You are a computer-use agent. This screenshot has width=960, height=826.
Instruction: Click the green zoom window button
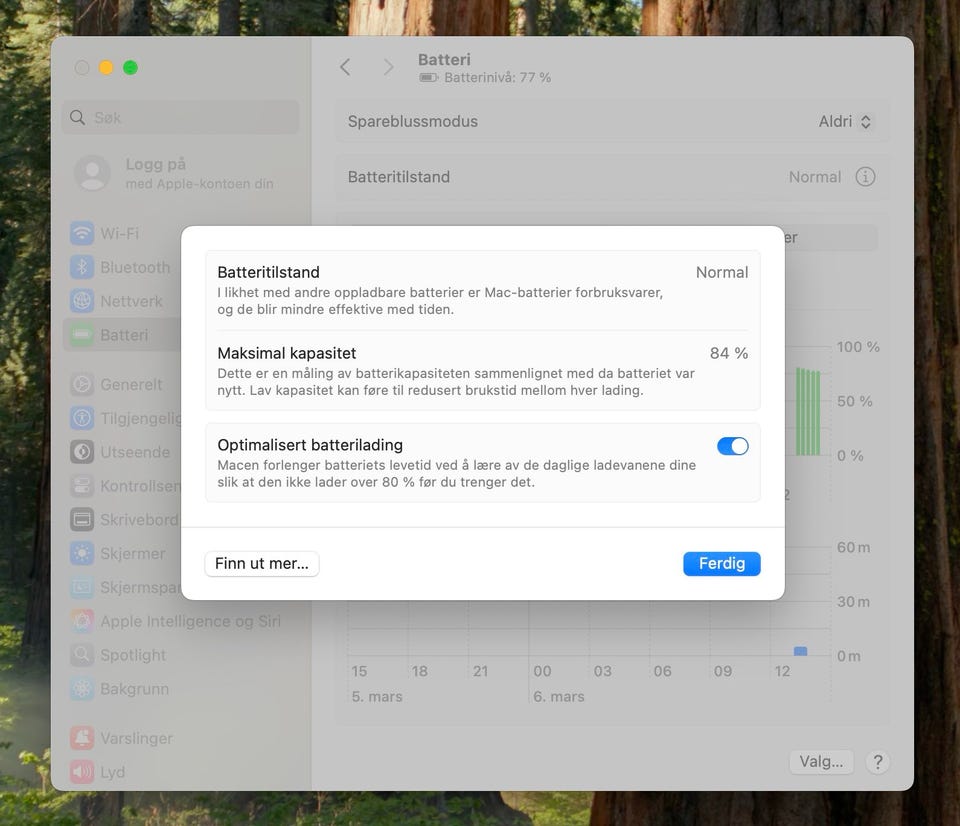click(x=130, y=67)
